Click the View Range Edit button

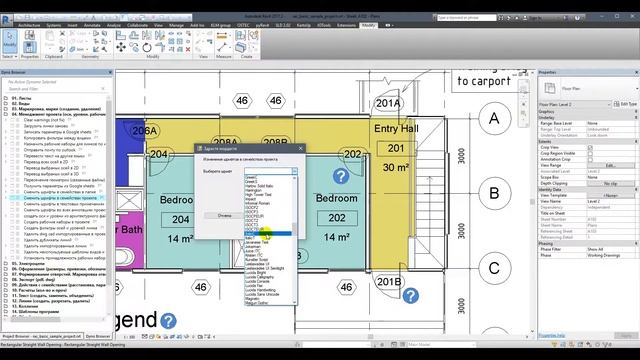(x=611, y=165)
